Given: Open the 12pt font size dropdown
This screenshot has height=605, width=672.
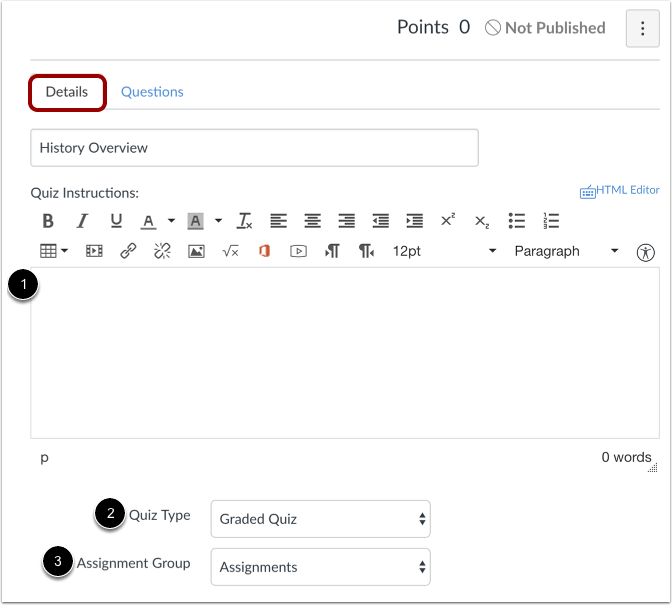Looking at the screenshot, I should pos(444,251).
